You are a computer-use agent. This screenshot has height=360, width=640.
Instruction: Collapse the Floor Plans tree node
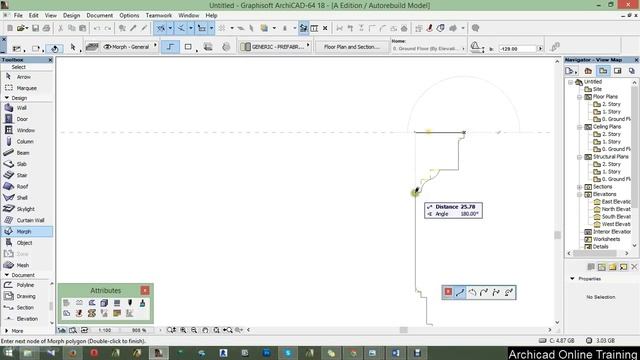tap(580, 97)
